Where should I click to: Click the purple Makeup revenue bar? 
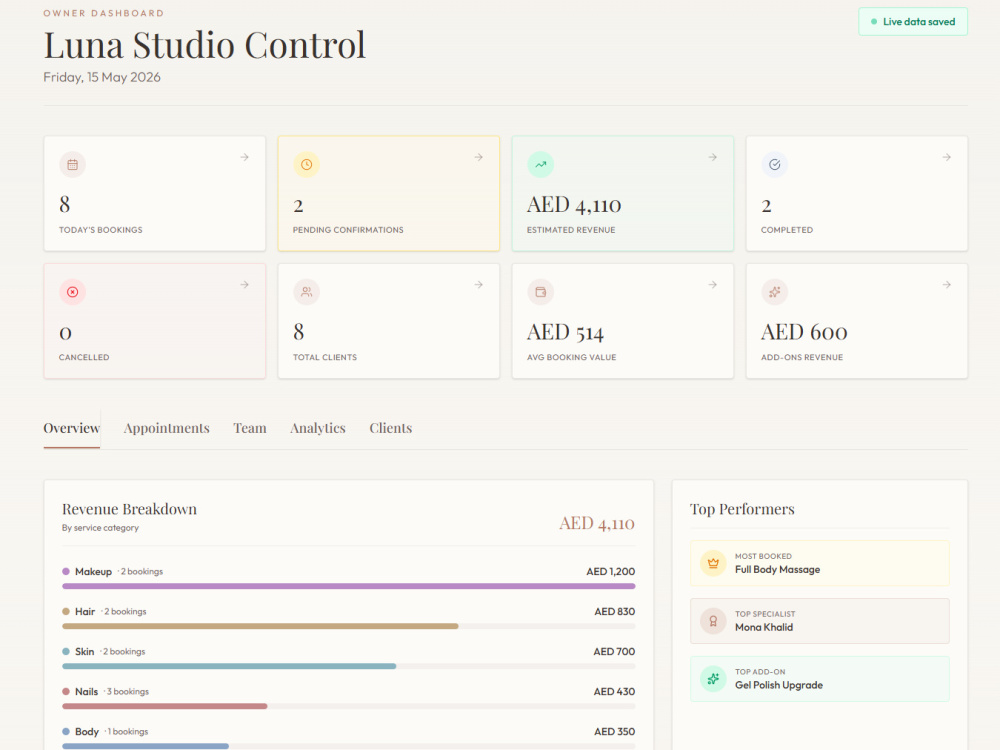coord(348,586)
